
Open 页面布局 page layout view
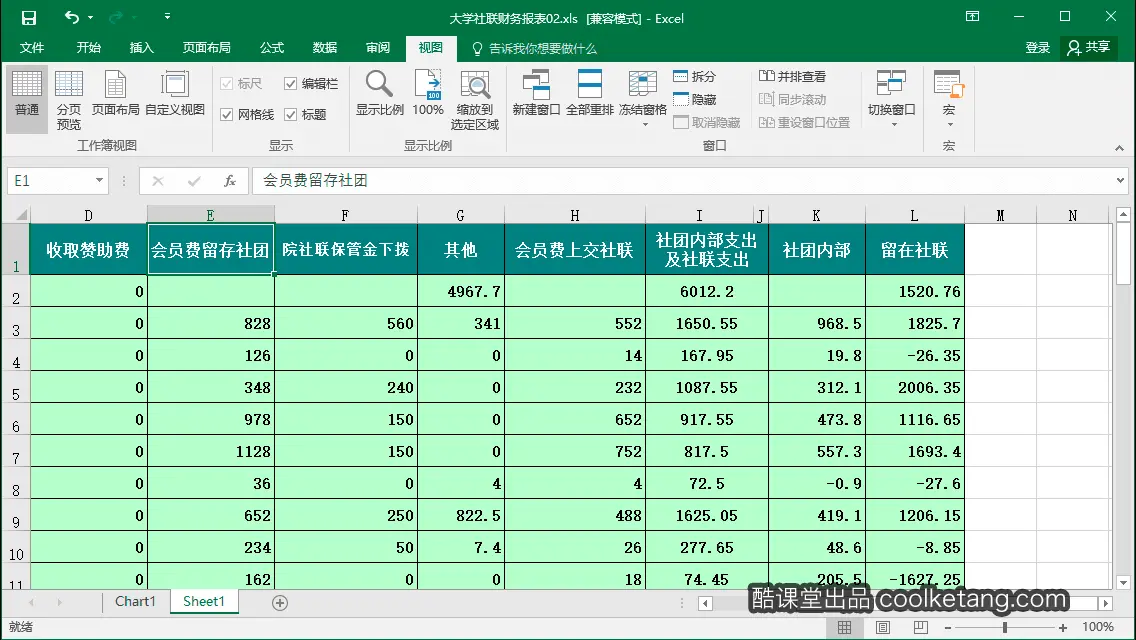pyautogui.click(x=115, y=94)
